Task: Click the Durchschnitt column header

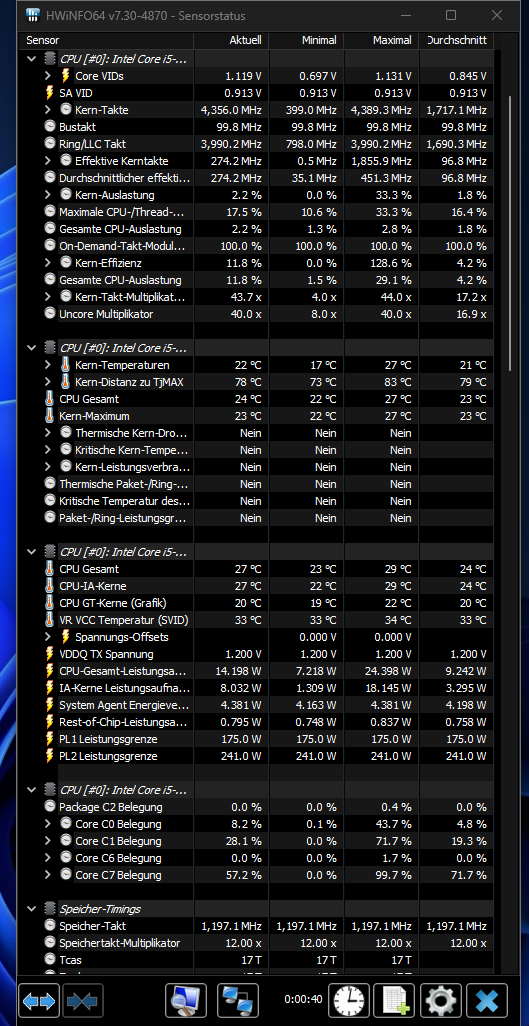Action: point(456,41)
